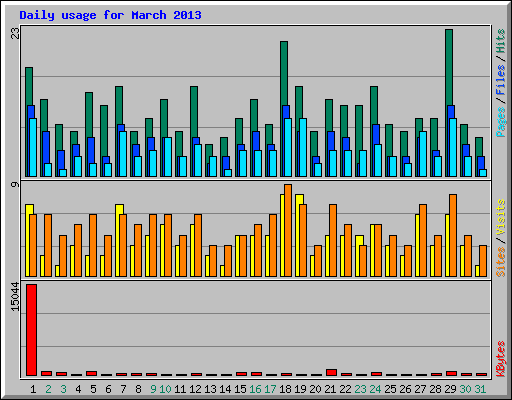Click day label 29 on the x-axis
Image resolution: width=512 pixels, height=400 pixels.
pos(450,389)
